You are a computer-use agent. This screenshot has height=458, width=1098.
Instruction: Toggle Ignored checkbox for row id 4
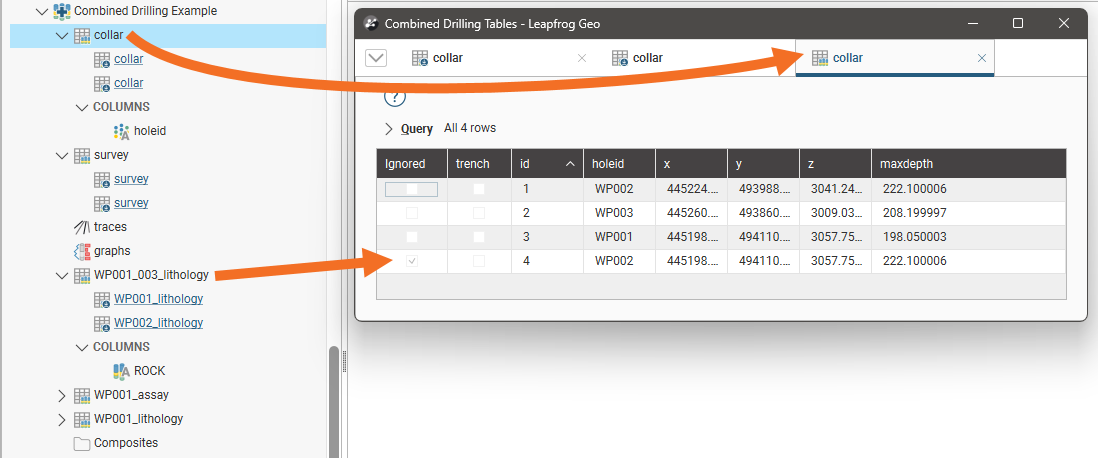(412, 261)
